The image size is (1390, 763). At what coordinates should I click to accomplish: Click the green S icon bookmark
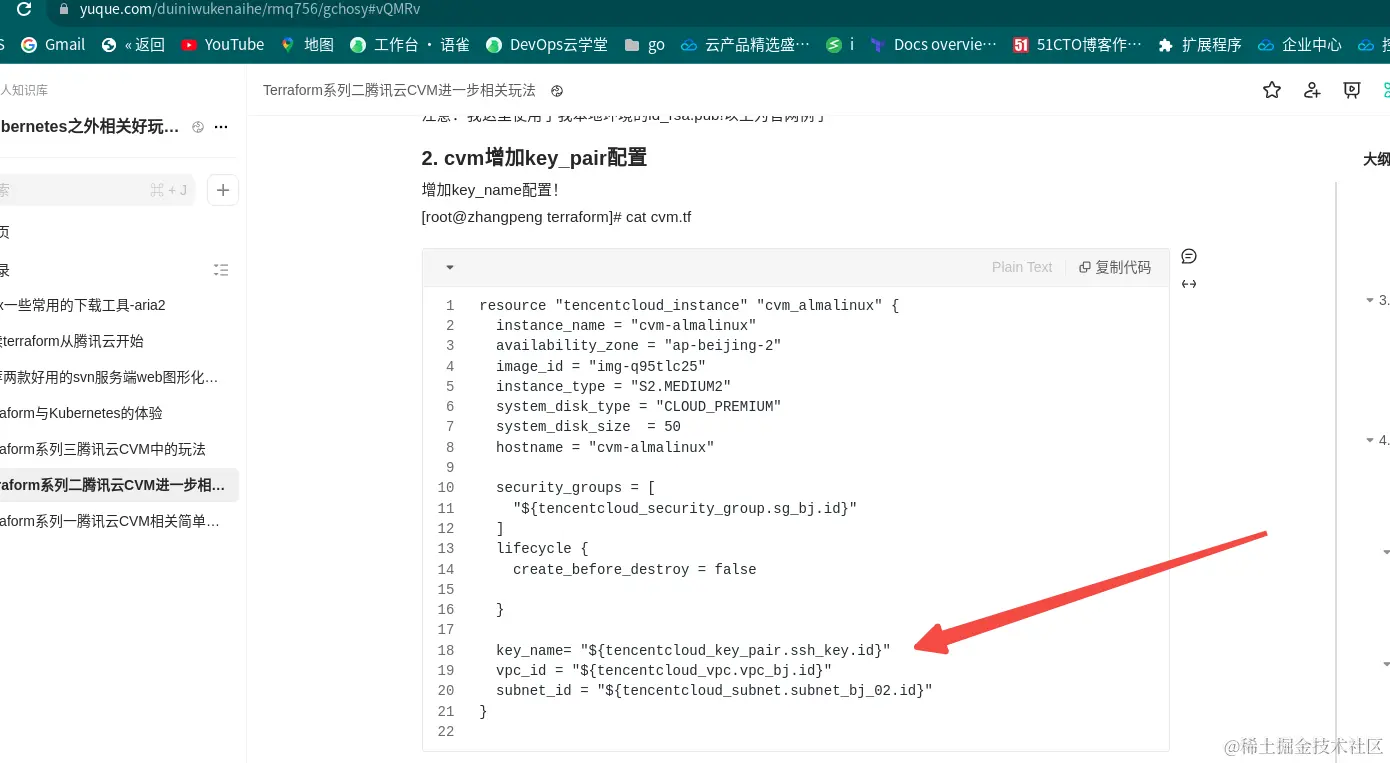pos(840,44)
